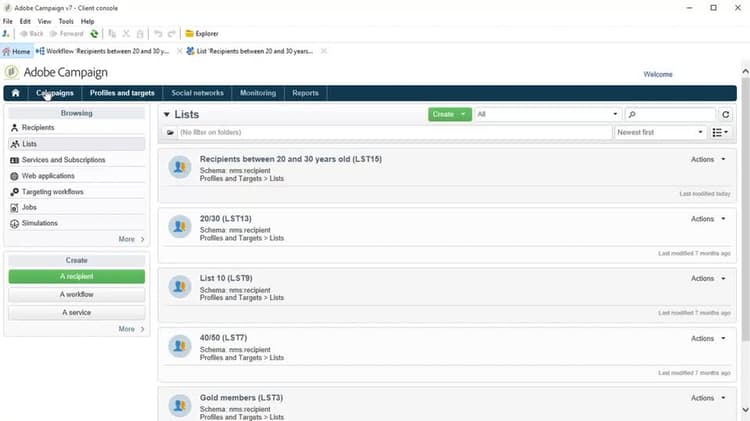750x421 pixels.
Task: Open Web applications in Browsing
Action: pyautogui.click(x=77, y=176)
